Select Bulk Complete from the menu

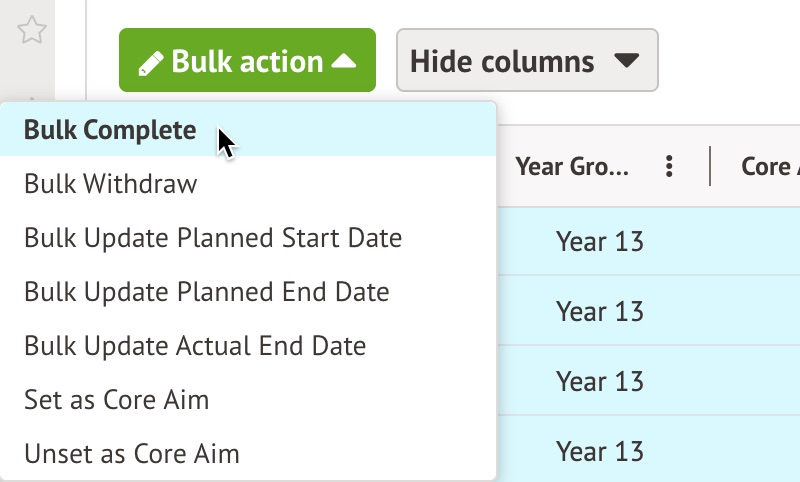[x=110, y=130]
